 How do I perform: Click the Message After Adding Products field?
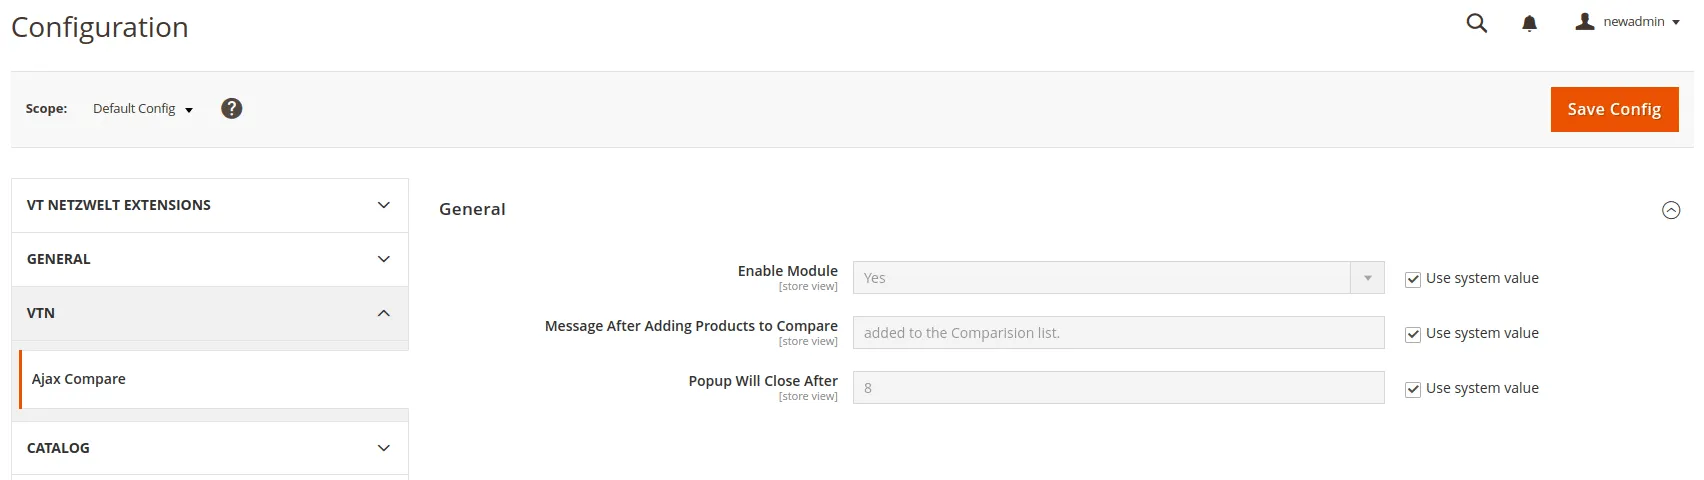pos(1118,333)
